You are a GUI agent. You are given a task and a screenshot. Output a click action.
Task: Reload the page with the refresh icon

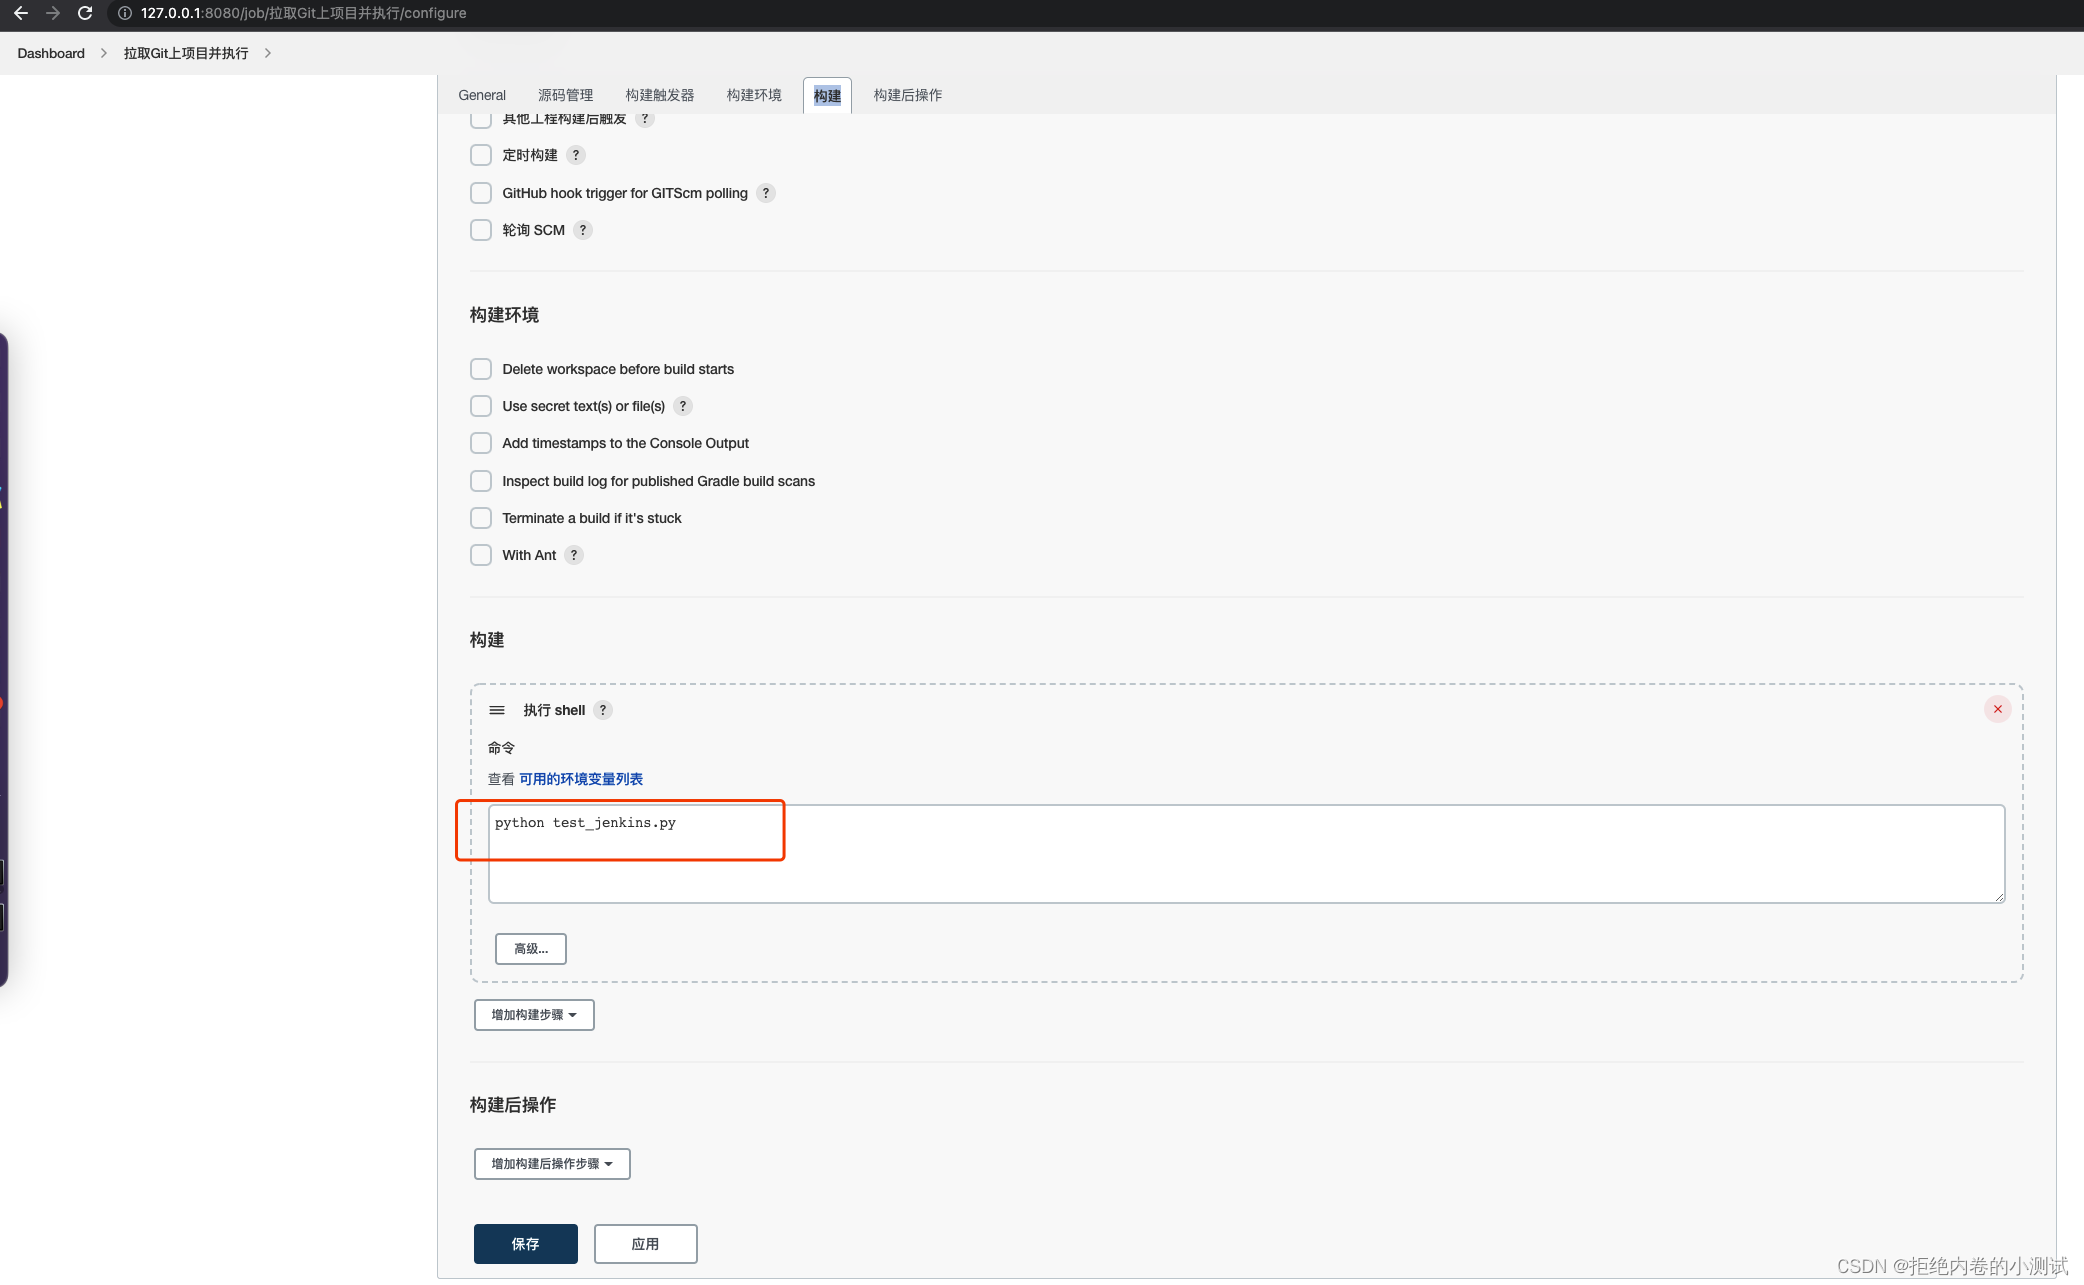pyautogui.click(x=85, y=13)
